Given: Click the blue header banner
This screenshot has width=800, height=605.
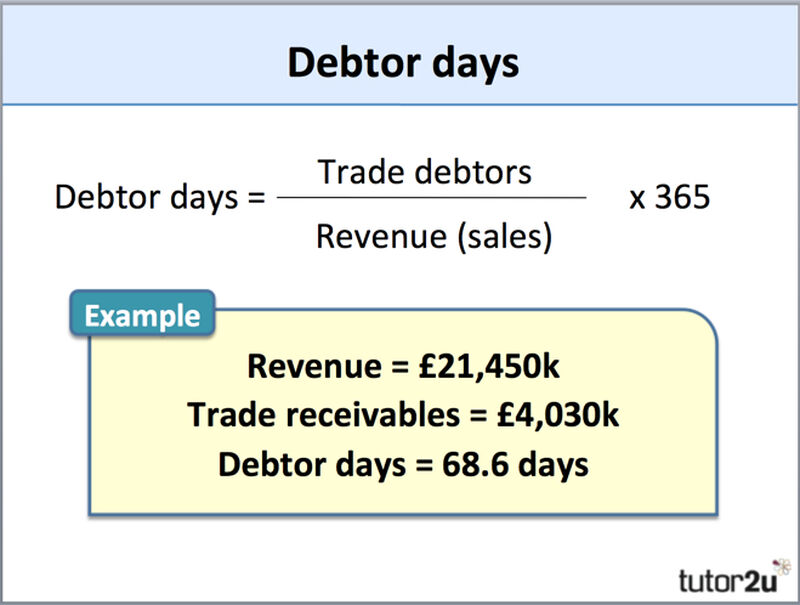Looking at the screenshot, I should [x=400, y=54].
